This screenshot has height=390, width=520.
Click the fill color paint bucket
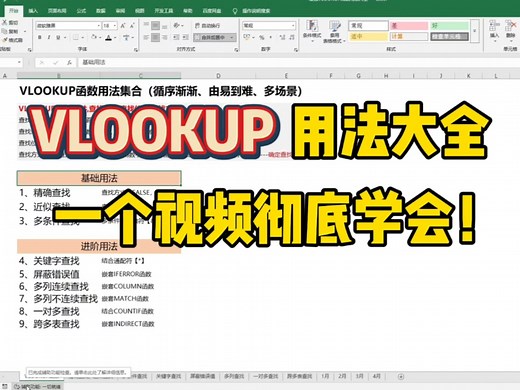click(94, 37)
